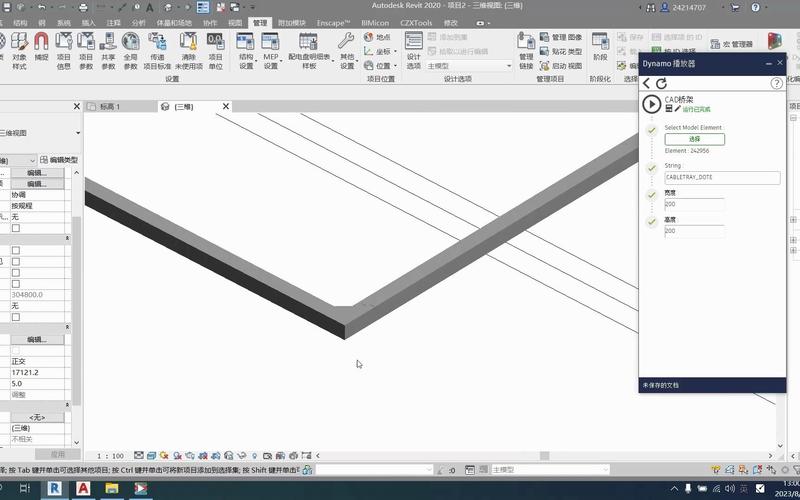This screenshot has height=500, width=800.
Task: Open 全局参数 (Global Parameters)
Action: [x=131, y=51]
